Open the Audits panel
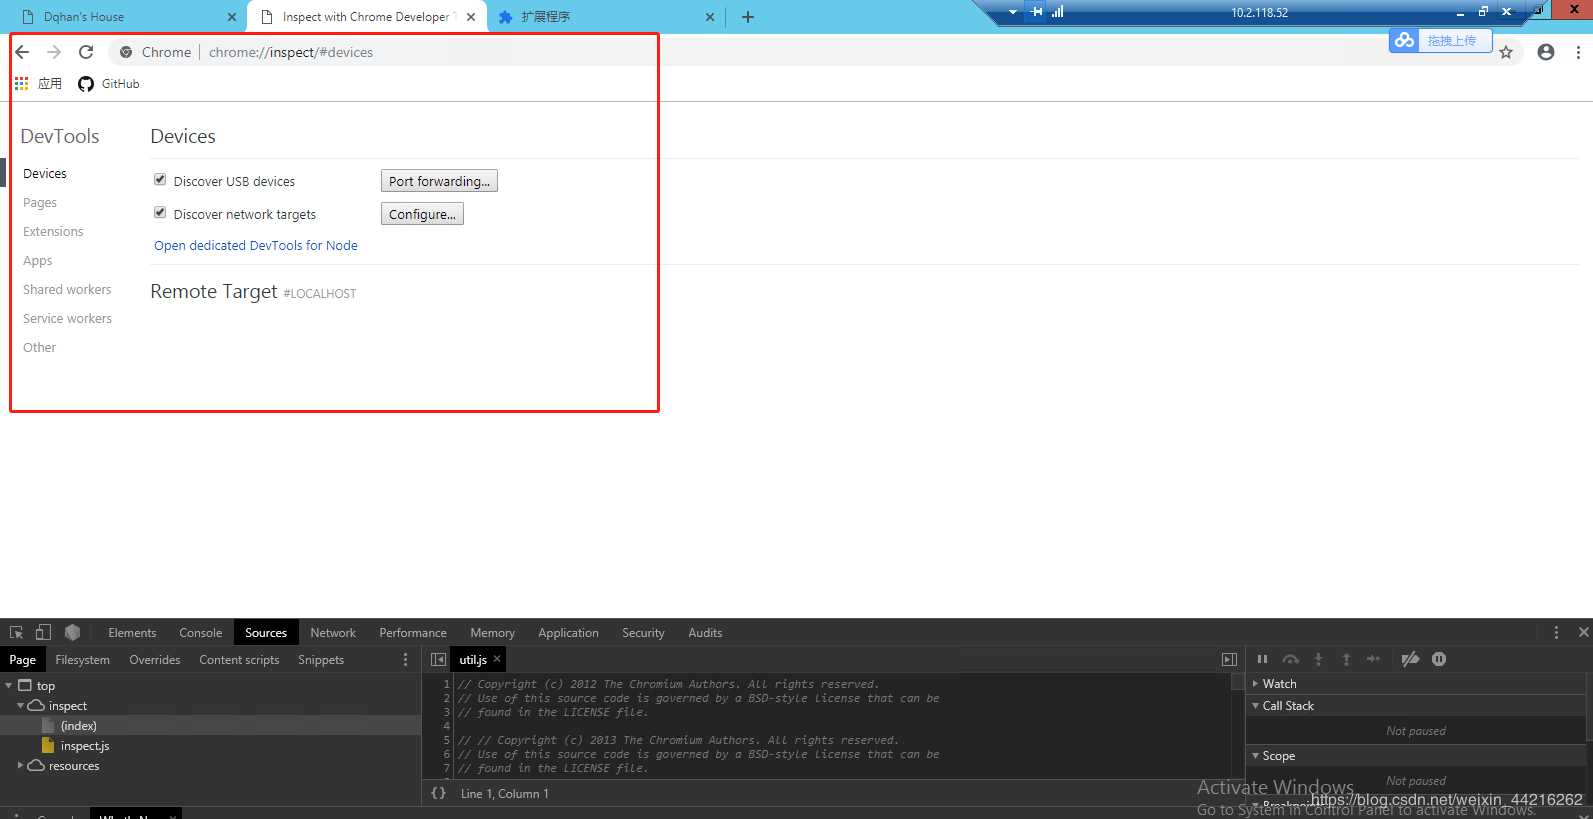The width and height of the screenshot is (1593, 819). [x=705, y=633]
